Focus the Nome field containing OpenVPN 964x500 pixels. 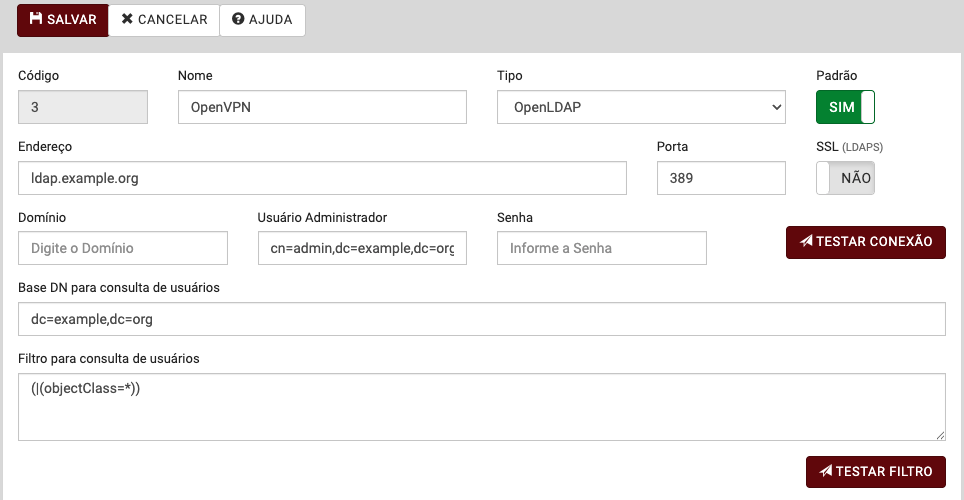pyautogui.click(x=322, y=107)
